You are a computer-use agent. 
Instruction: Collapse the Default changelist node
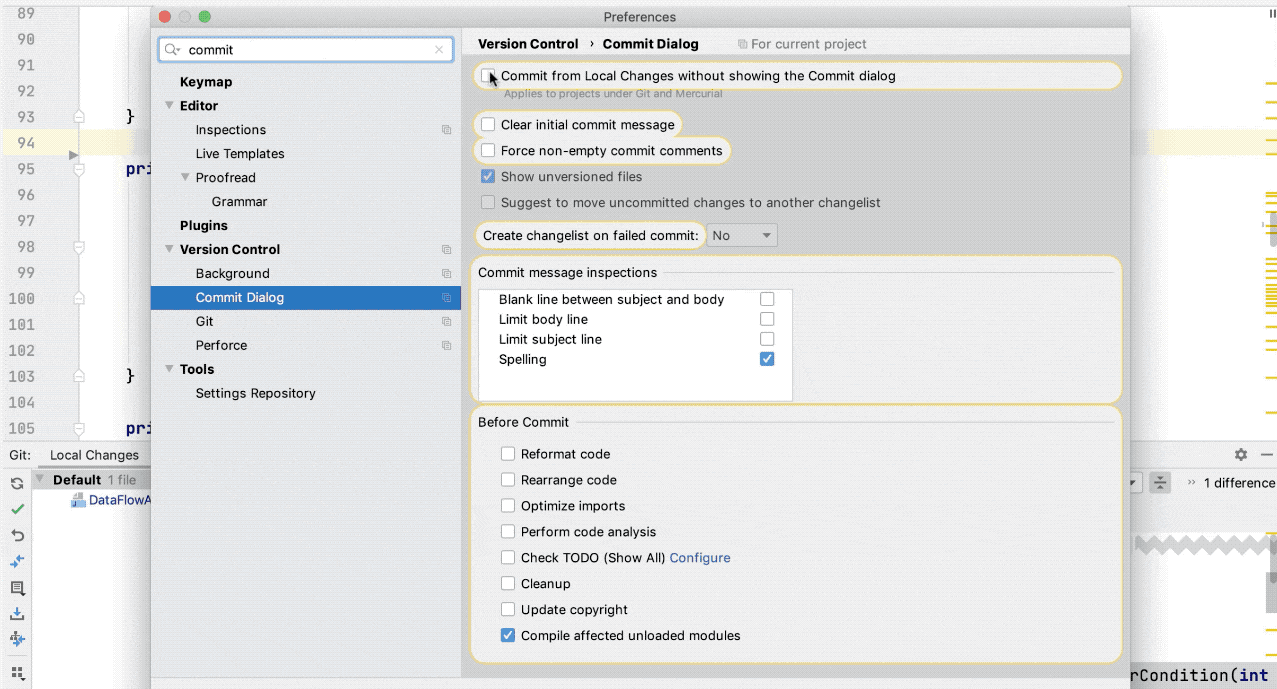pos(41,480)
